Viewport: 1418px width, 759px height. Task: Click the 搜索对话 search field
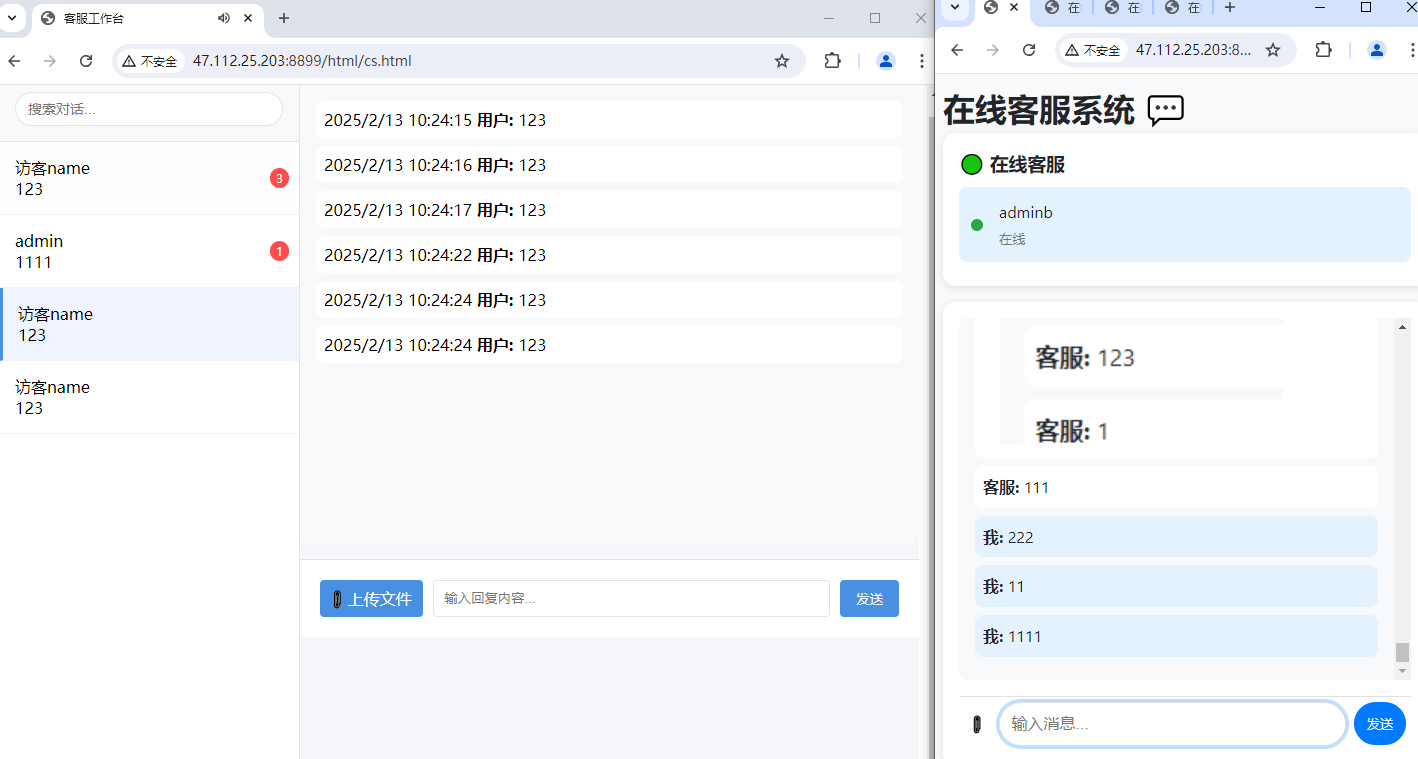[x=149, y=109]
